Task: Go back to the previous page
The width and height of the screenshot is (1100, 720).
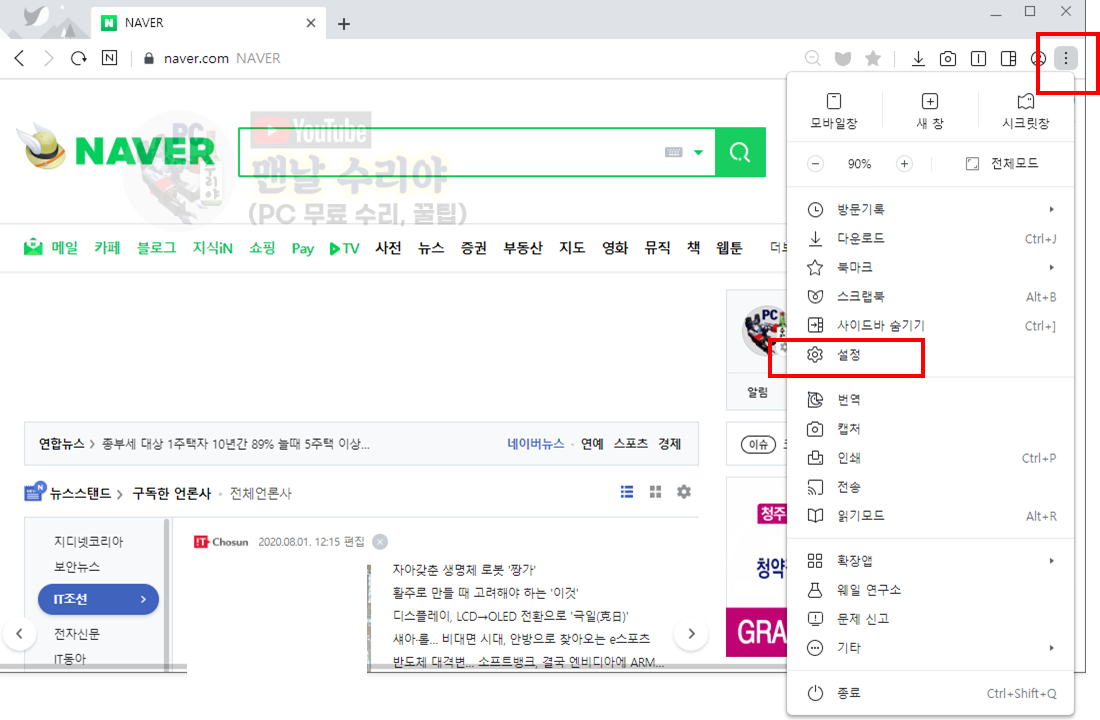Action: 20,58
